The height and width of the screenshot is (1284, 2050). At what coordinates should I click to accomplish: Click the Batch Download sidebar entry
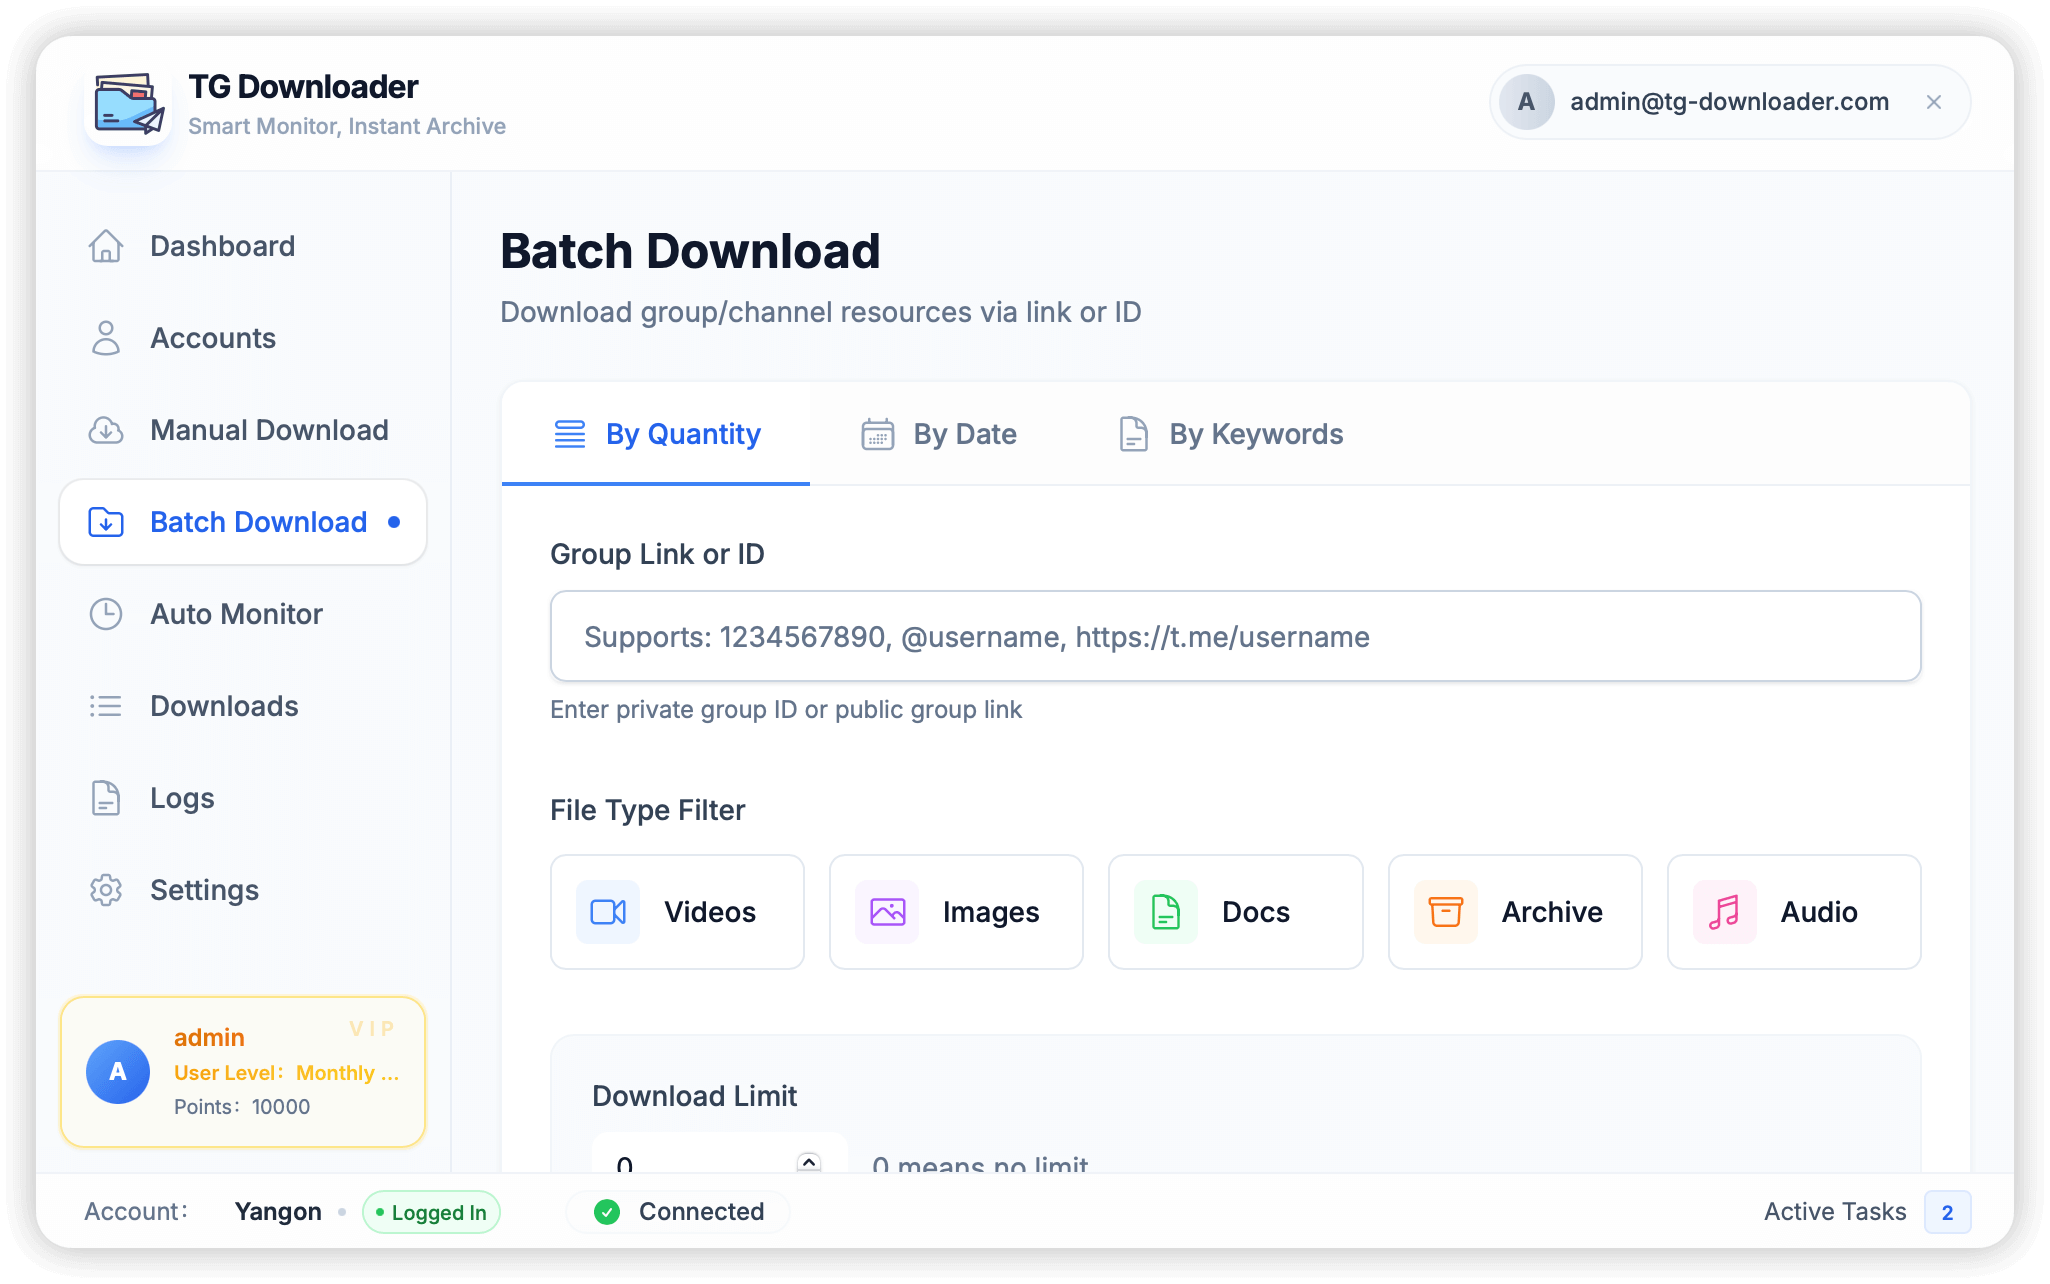pos(243,522)
